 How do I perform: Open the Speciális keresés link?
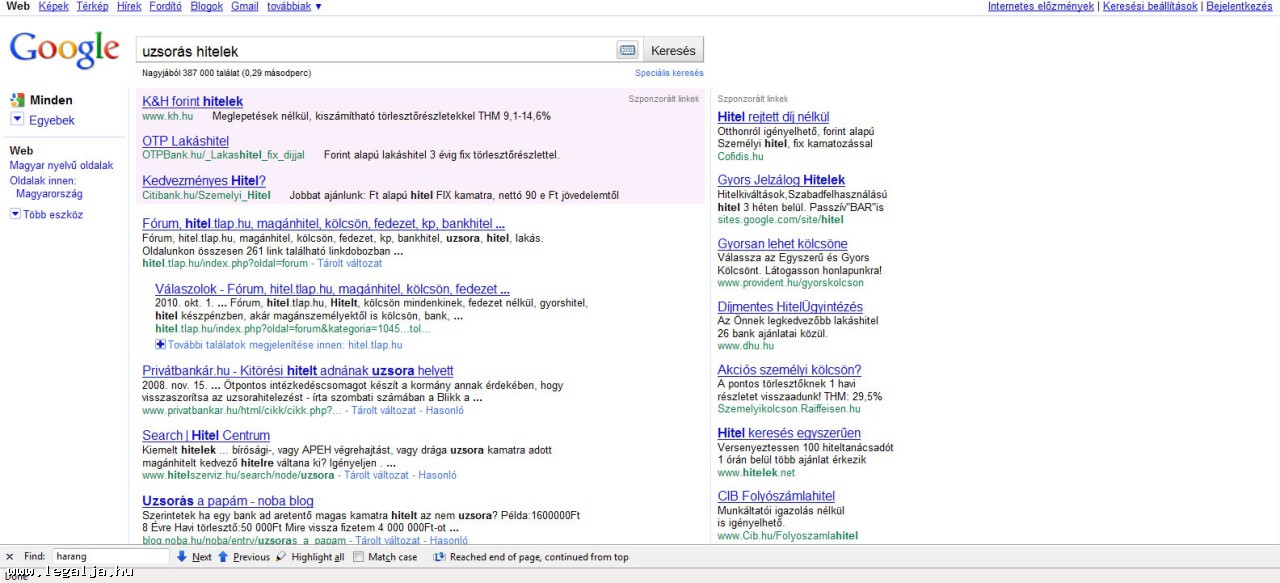click(669, 73)
